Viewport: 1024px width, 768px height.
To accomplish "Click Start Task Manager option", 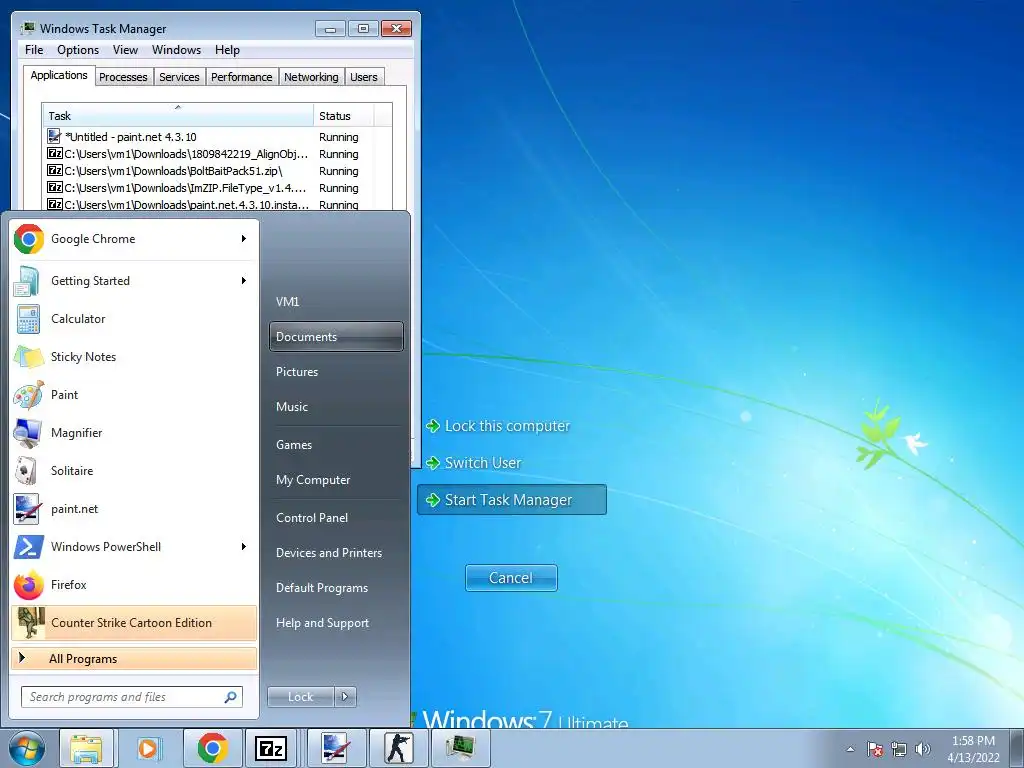I will coord(512,500).
